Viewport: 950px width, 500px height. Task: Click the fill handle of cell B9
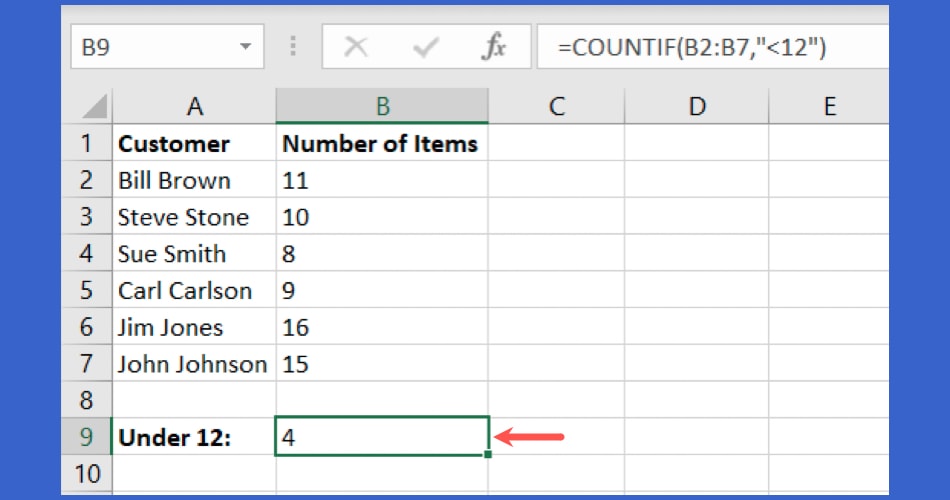tap(488, 454)
